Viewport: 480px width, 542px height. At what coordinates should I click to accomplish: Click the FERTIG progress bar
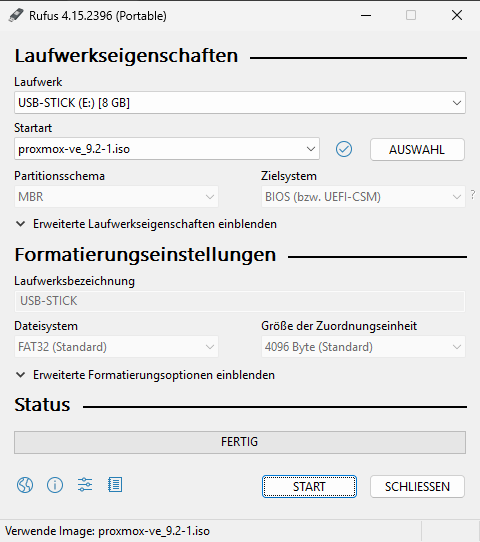(x=240, y=442)
